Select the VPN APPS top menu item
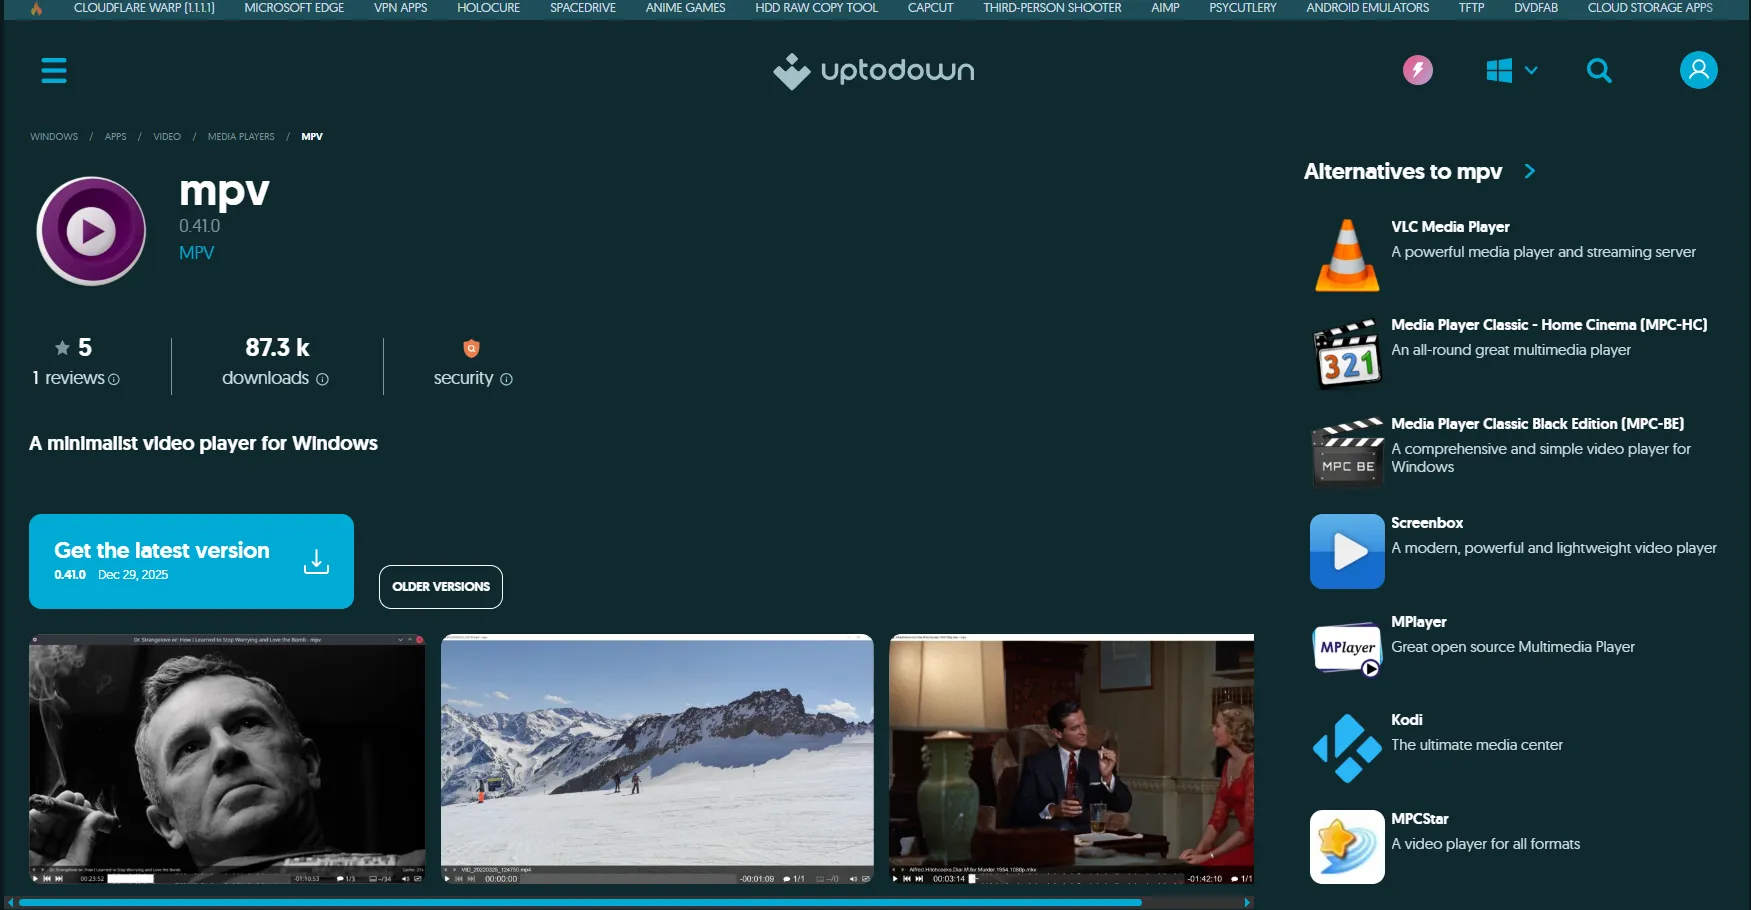Image resolution: width=1751 pixels, height=910 pixels. click(400, 8)
